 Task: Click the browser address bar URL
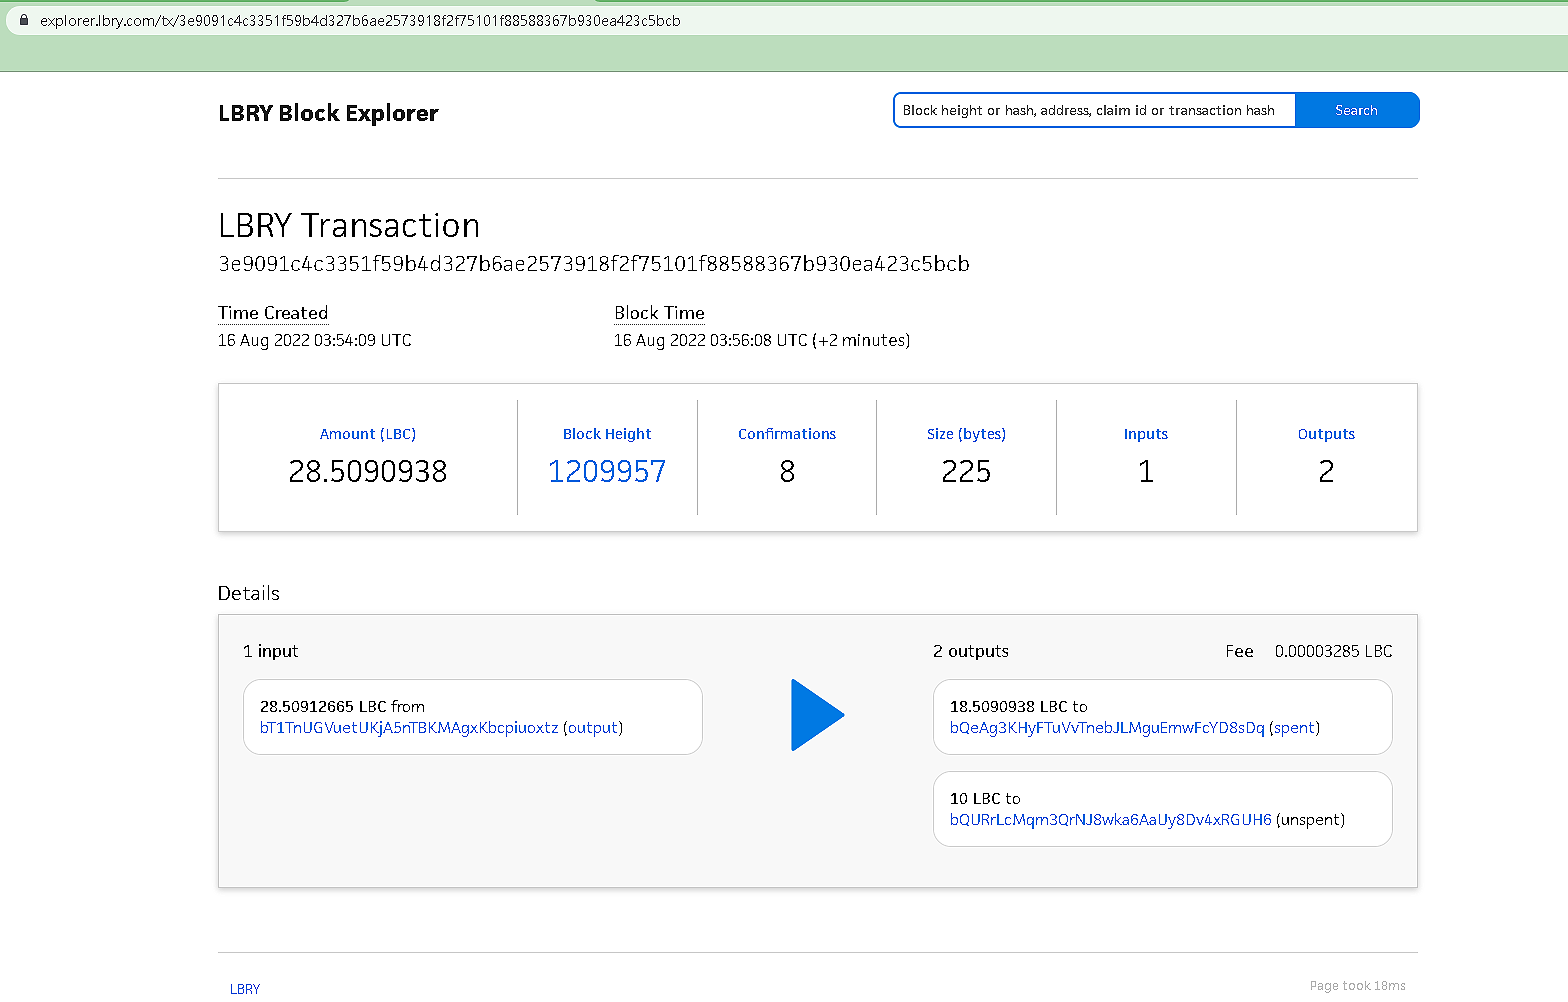360,20
